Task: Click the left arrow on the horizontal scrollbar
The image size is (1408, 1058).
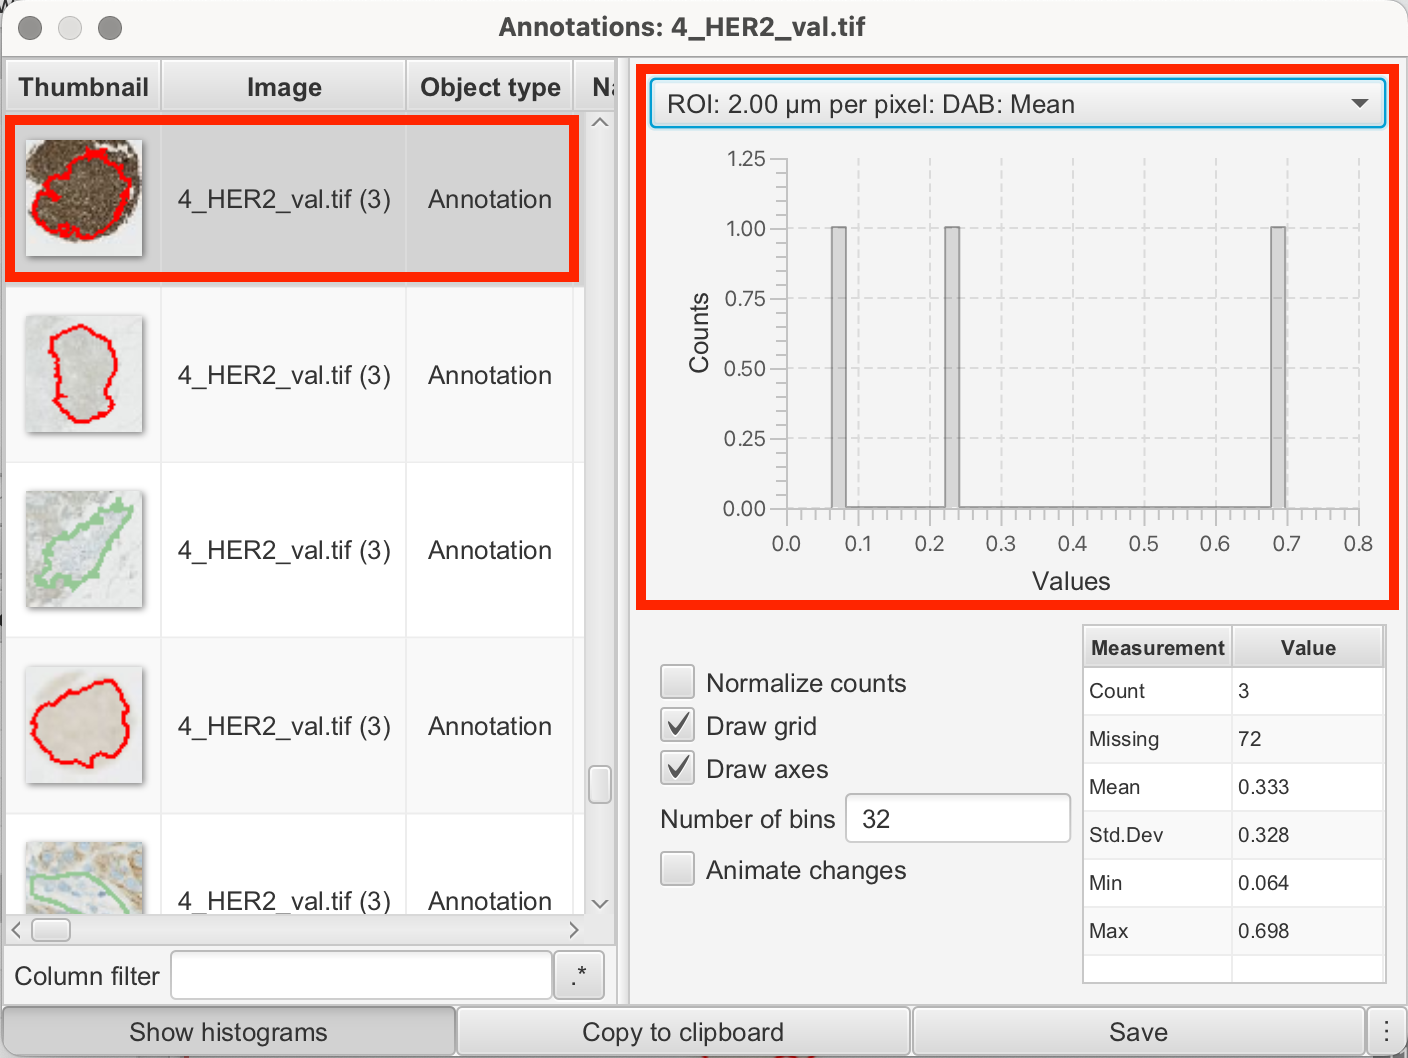Action: 15,930
